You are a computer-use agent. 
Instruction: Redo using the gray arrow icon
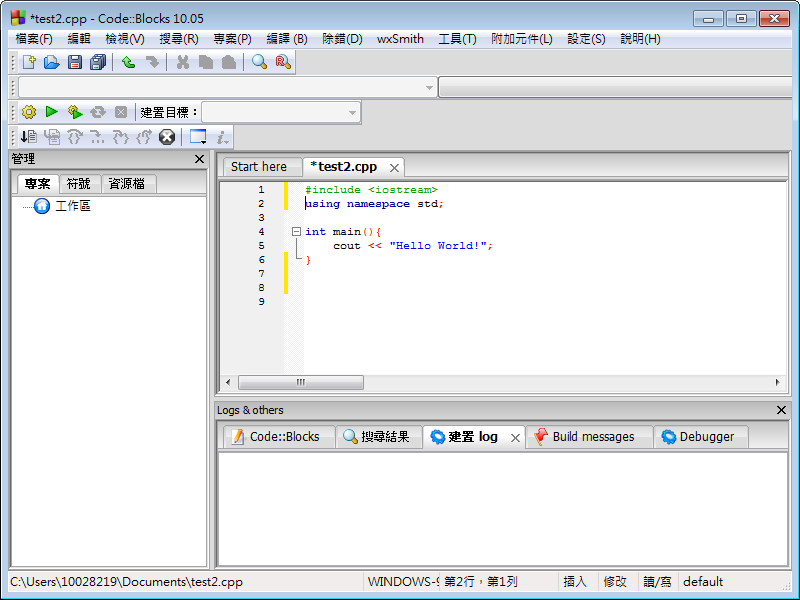coord(152,62)
